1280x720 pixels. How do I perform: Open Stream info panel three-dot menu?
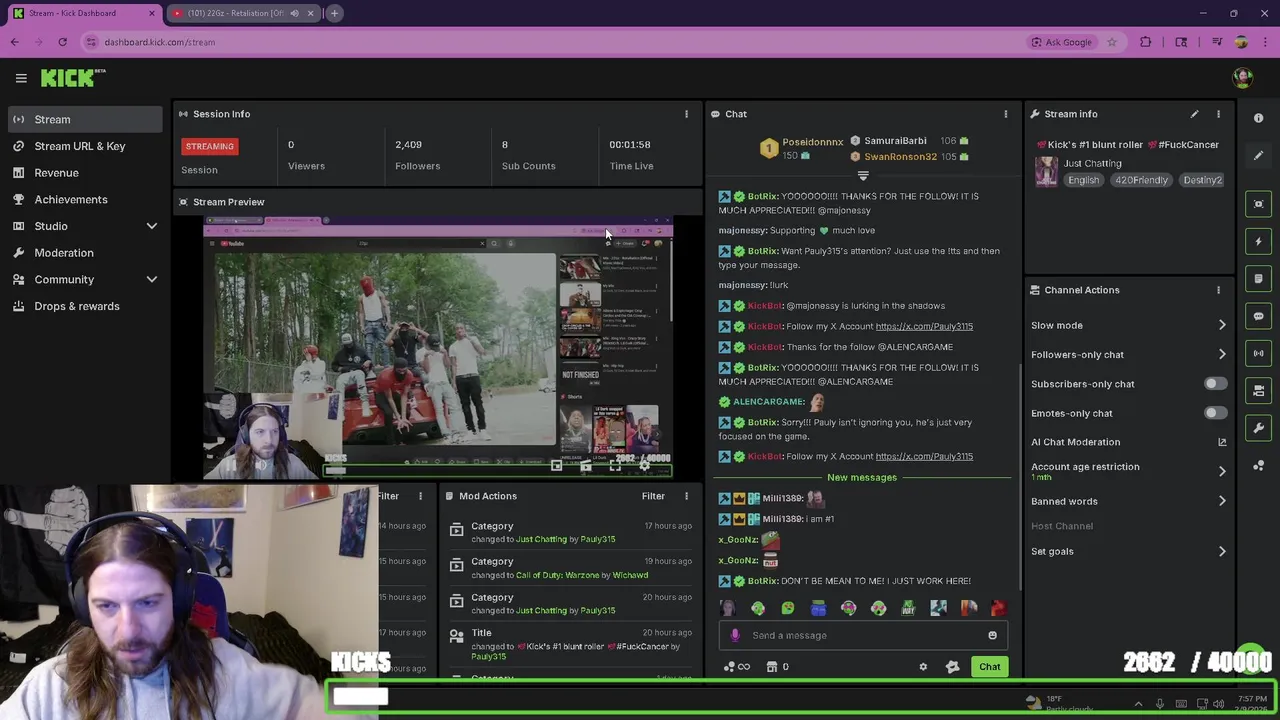tap(1218, 114)
